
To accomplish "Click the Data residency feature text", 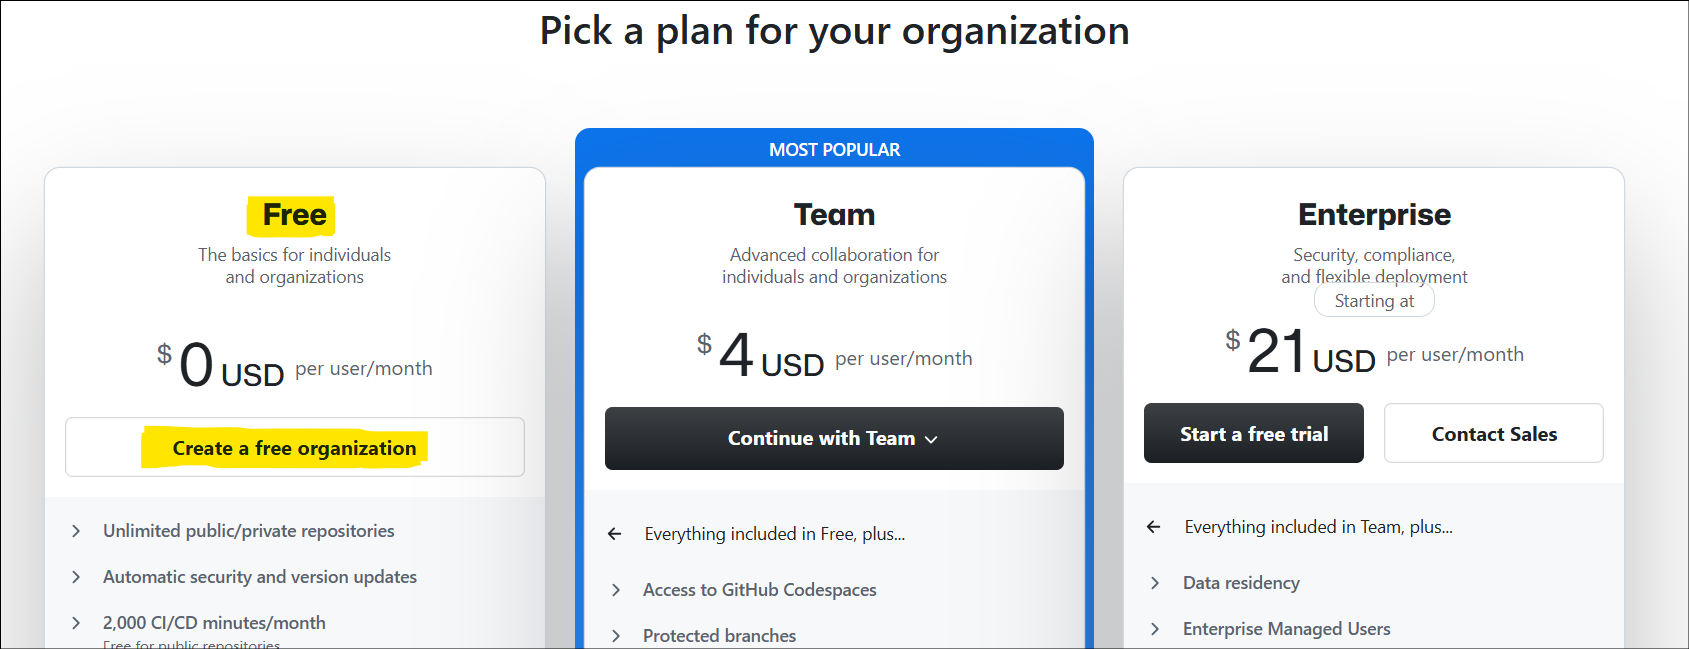I will [1241, 583].
